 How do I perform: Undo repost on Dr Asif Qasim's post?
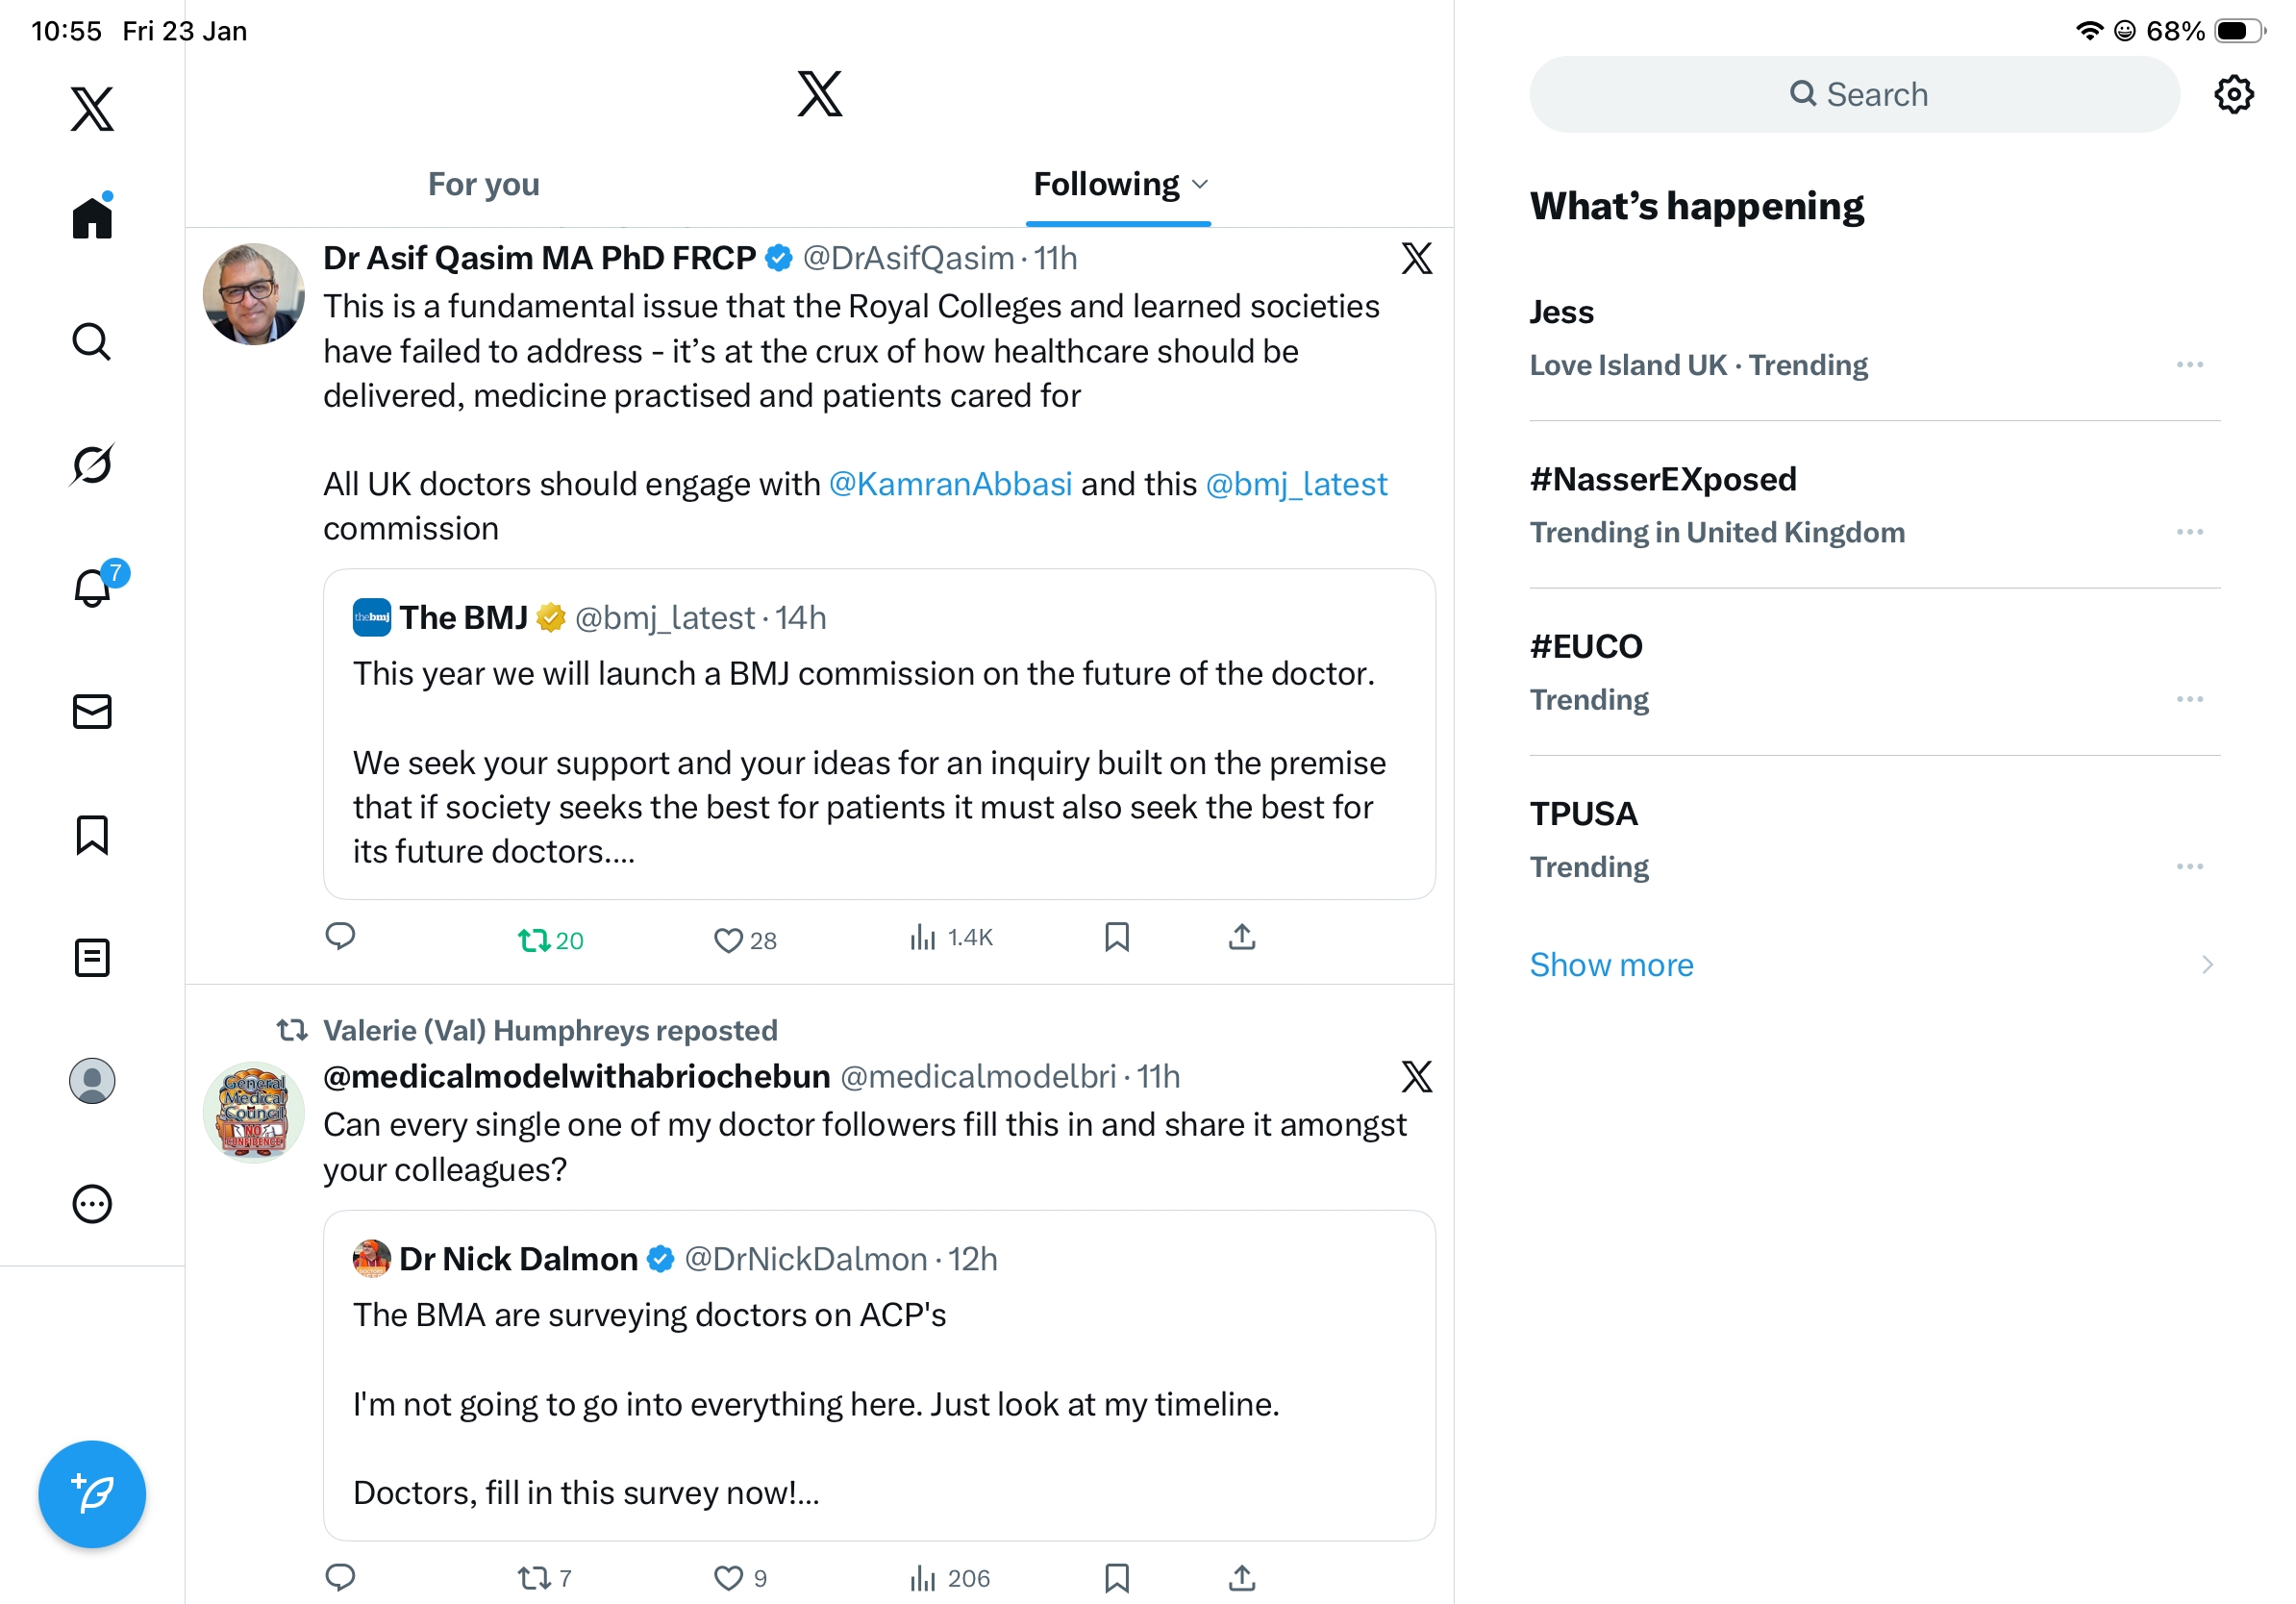click(535, 940)
